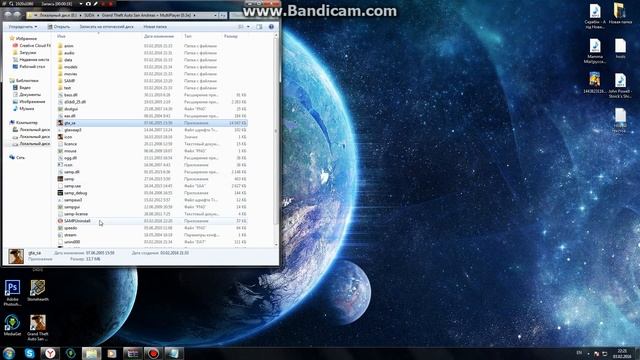Viewport: 640px width, 360px height.
Task: Click the Explorer search field
Action: (x=254, y=15)
